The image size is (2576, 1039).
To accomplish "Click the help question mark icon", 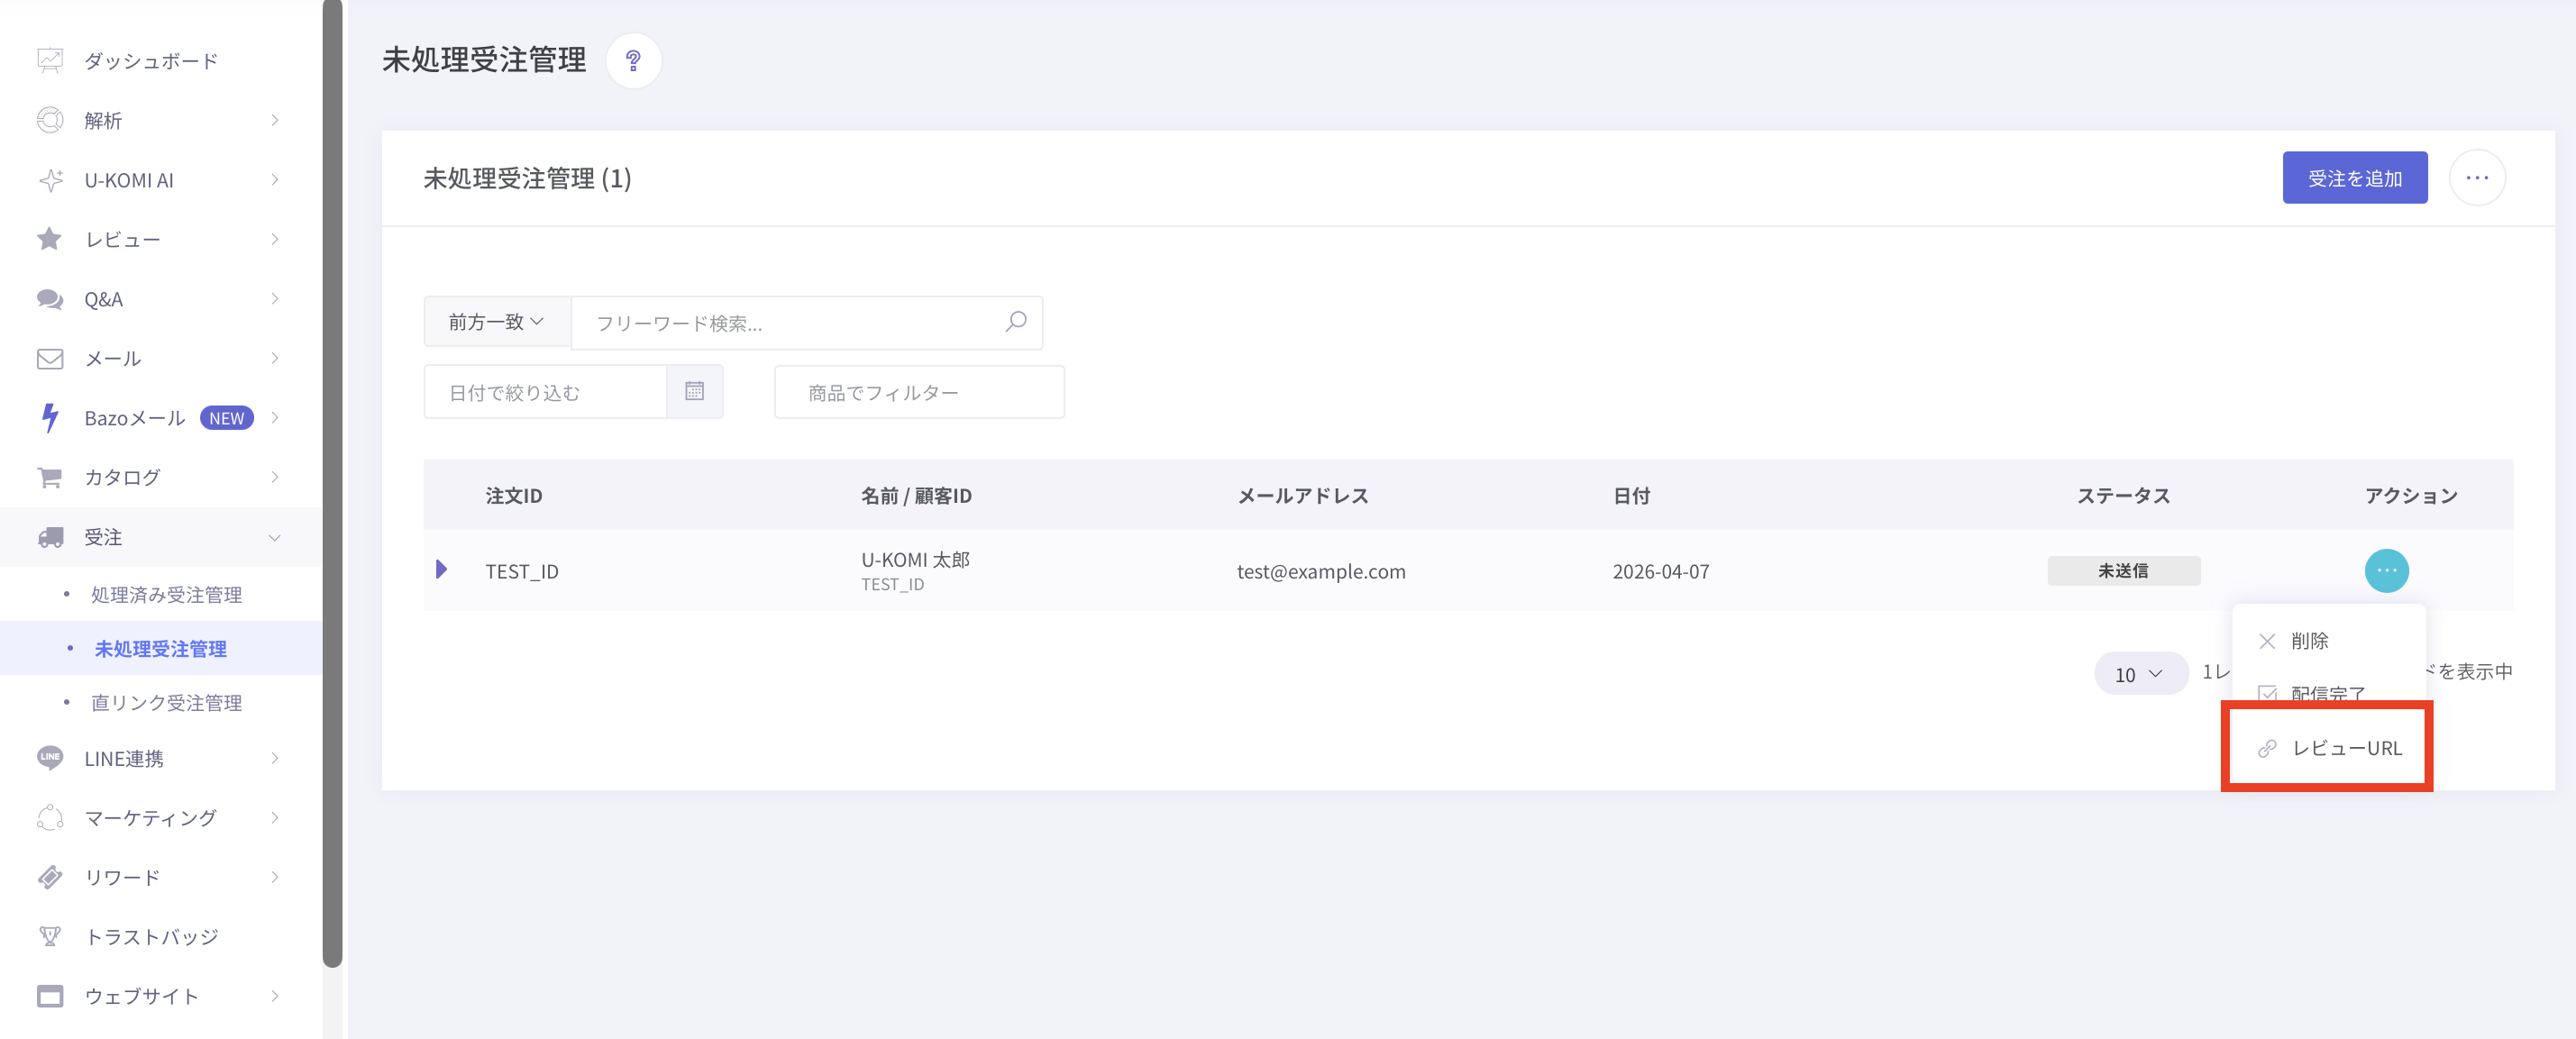I will (x=633, y=61).
